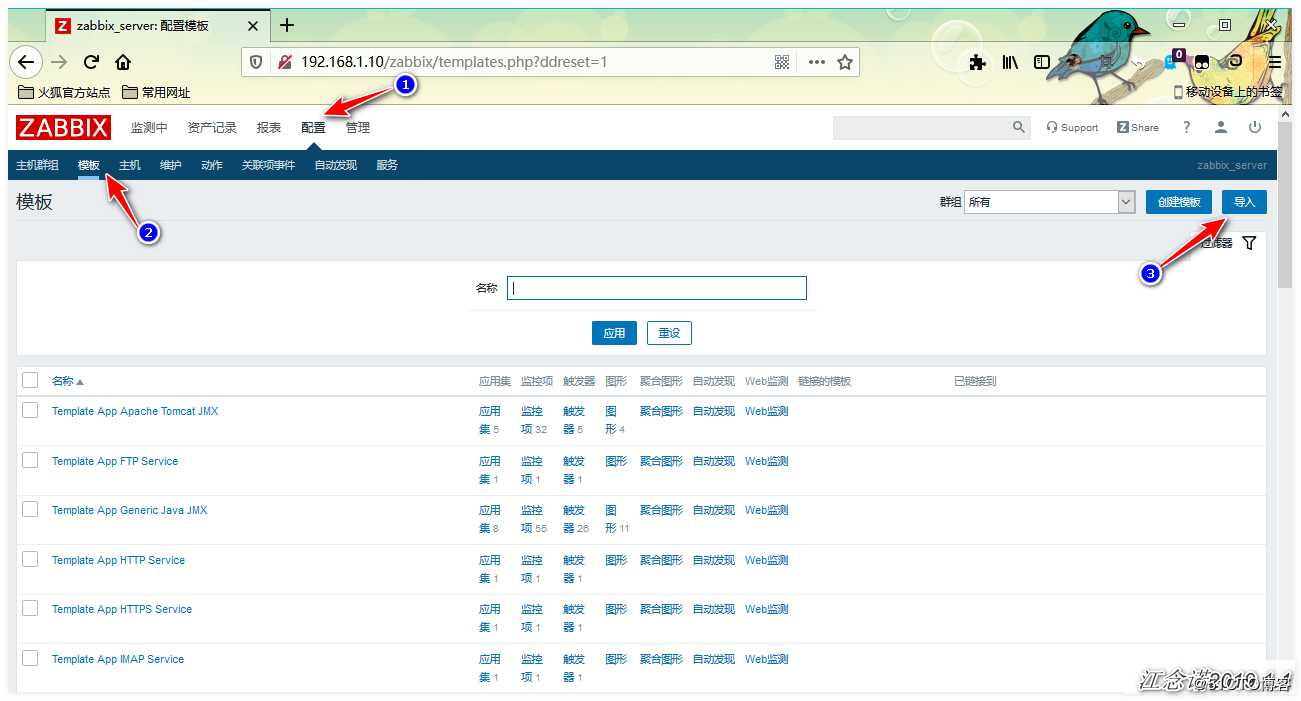The height and width of the screenshot is (701, 1301).
Task: Open Template App IMAP Service link
Action: point(118,659)
